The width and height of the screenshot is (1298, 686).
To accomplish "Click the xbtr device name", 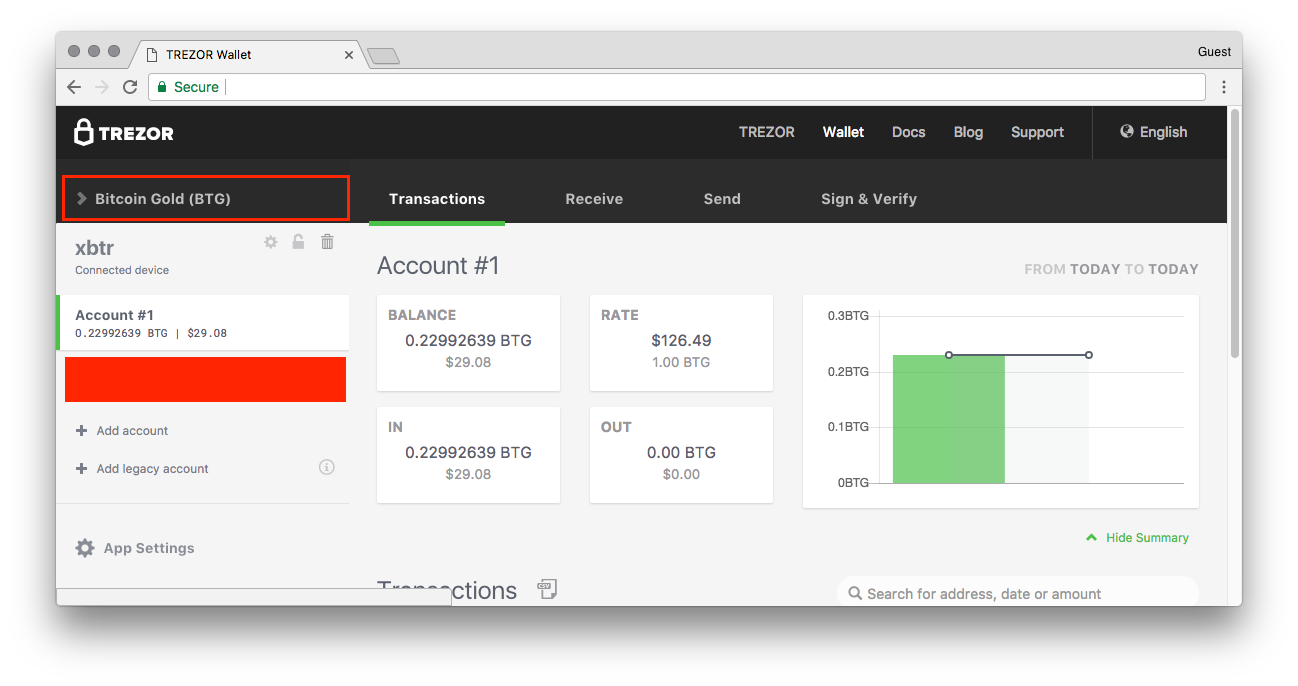I will pos(95,248).
